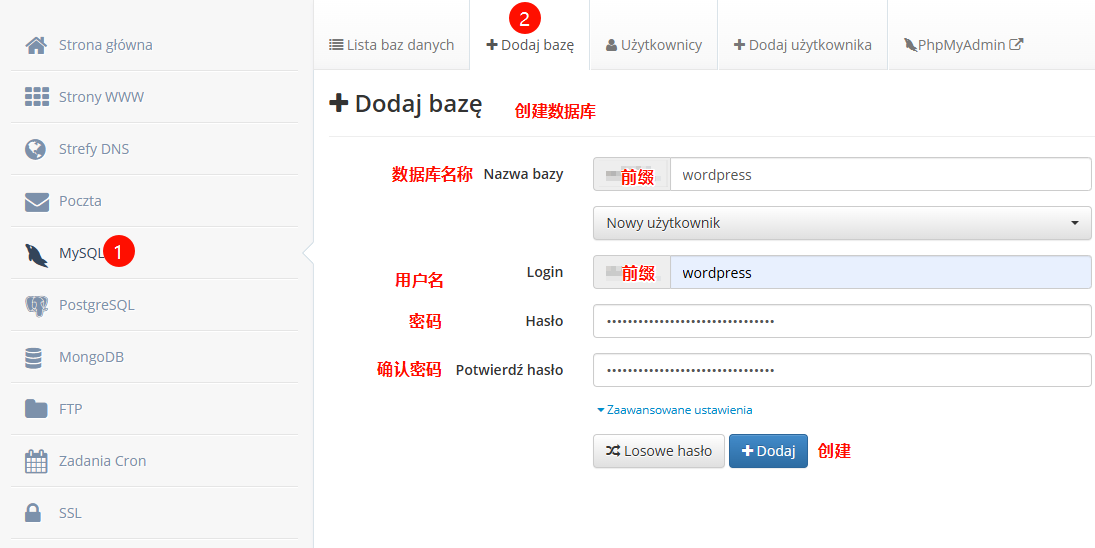Open the Nowy użytkownik dropdown
1095x548 pixels.
[842, 223]
